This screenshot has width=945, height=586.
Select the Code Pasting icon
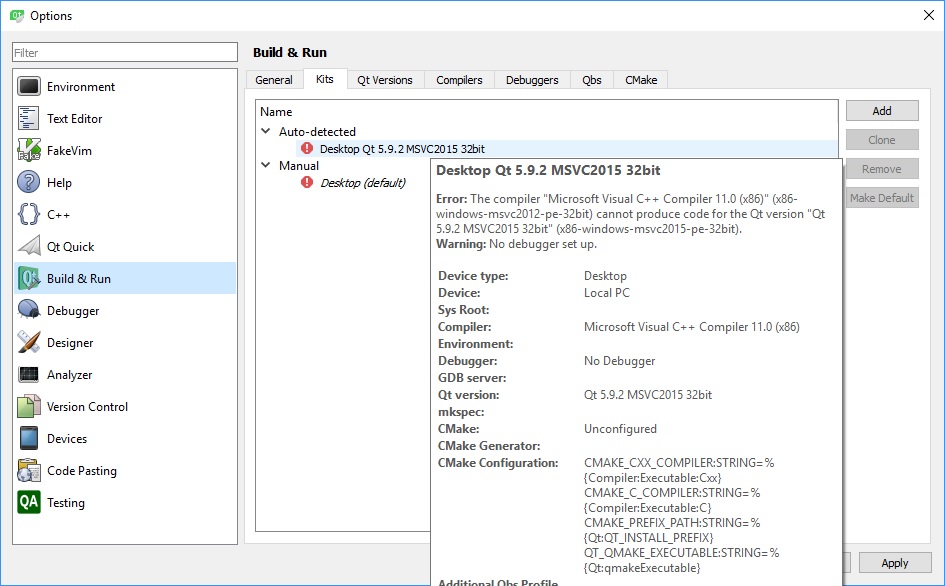point(28,470)
